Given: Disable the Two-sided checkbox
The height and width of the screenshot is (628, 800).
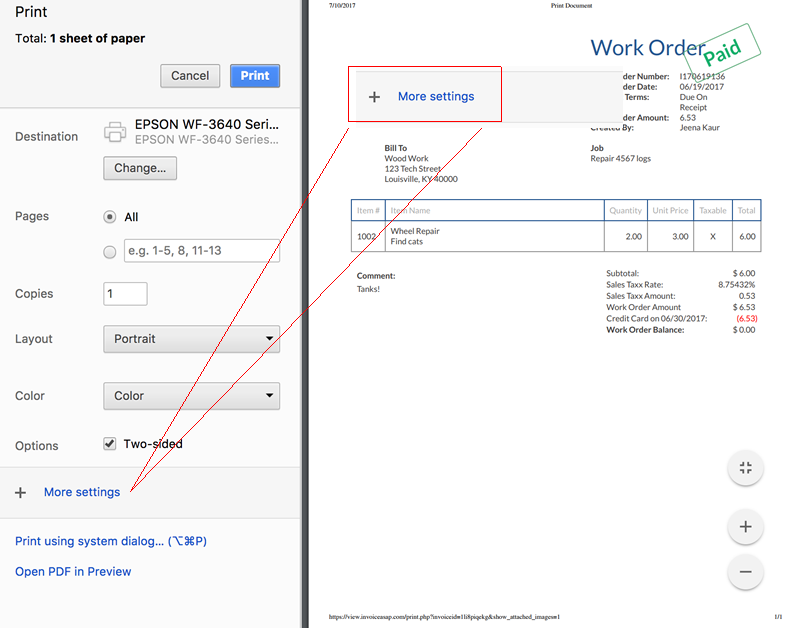Looking at the screenshot, I should click(110, 443).
